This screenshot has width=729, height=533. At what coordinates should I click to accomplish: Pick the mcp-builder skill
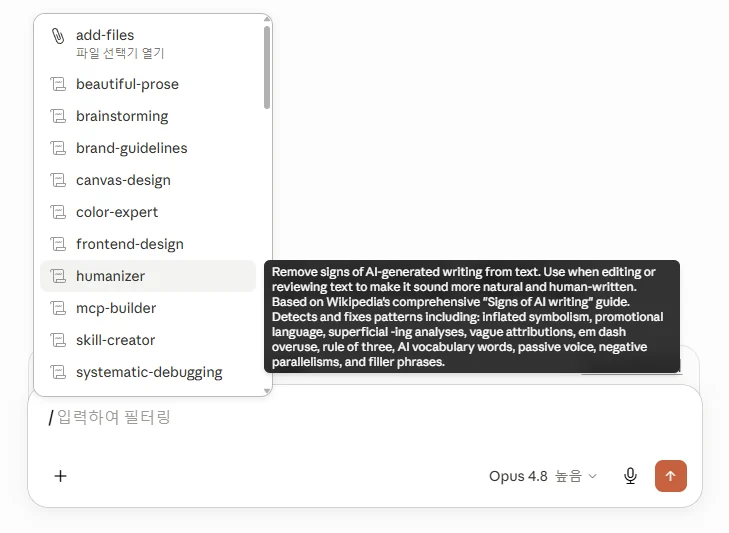tap(148, 308)
